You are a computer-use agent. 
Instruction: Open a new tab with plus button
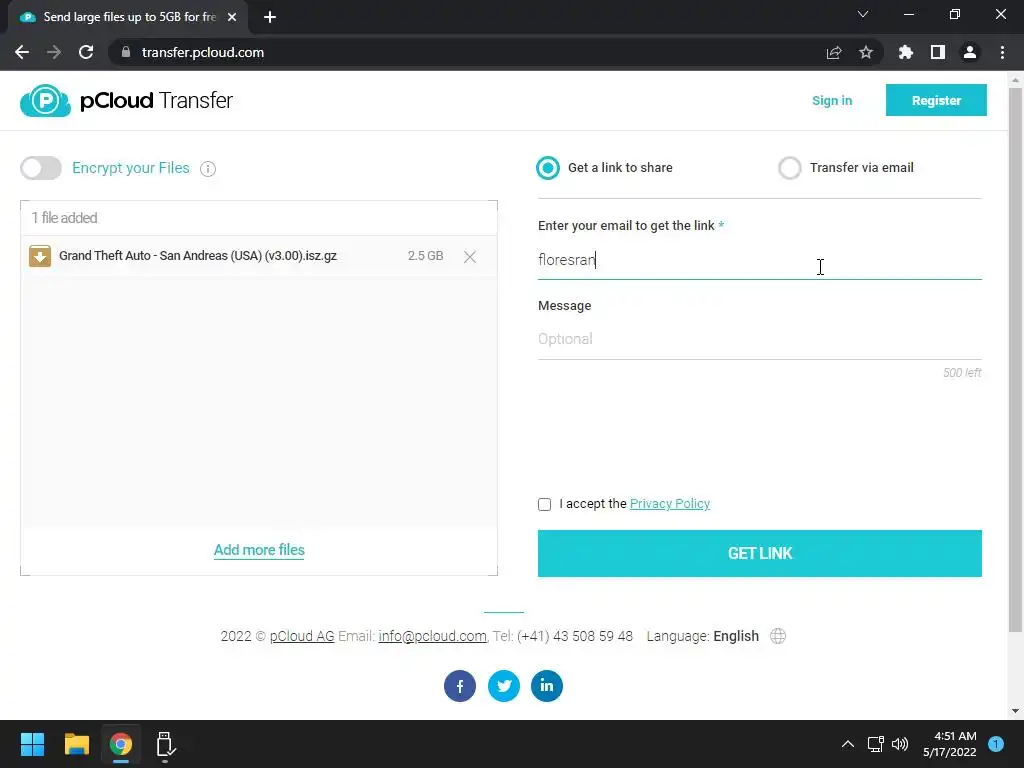point(270,17)
